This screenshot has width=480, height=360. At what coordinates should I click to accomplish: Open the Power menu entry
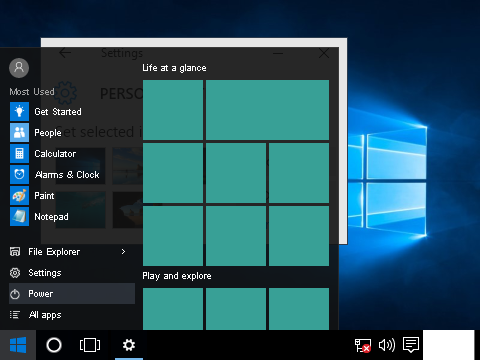point(72,294)
